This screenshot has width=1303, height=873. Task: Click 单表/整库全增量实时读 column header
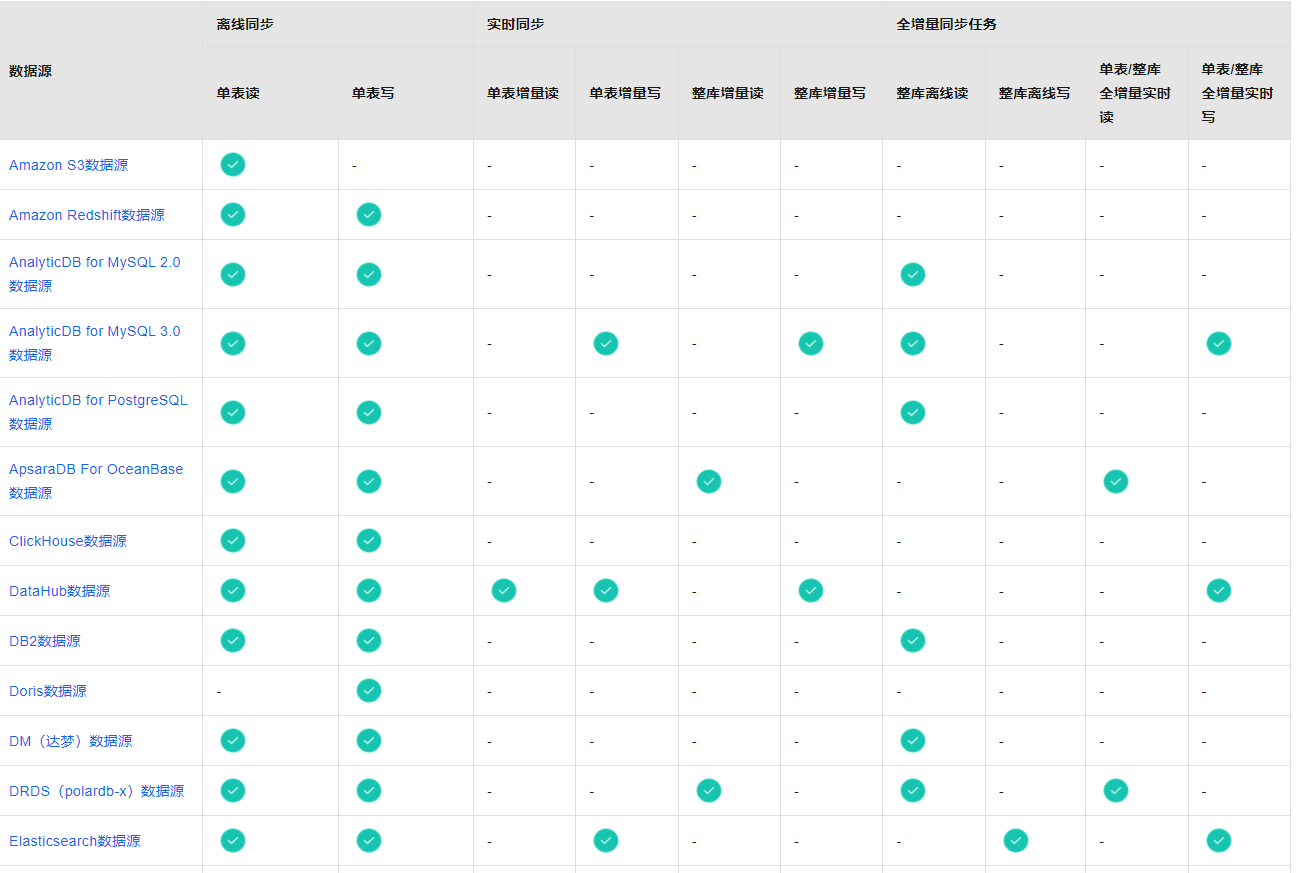coord(1135,93)
